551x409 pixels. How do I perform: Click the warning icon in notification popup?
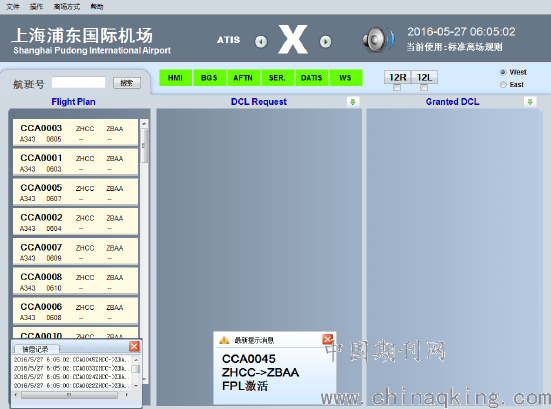pos(224,340)
